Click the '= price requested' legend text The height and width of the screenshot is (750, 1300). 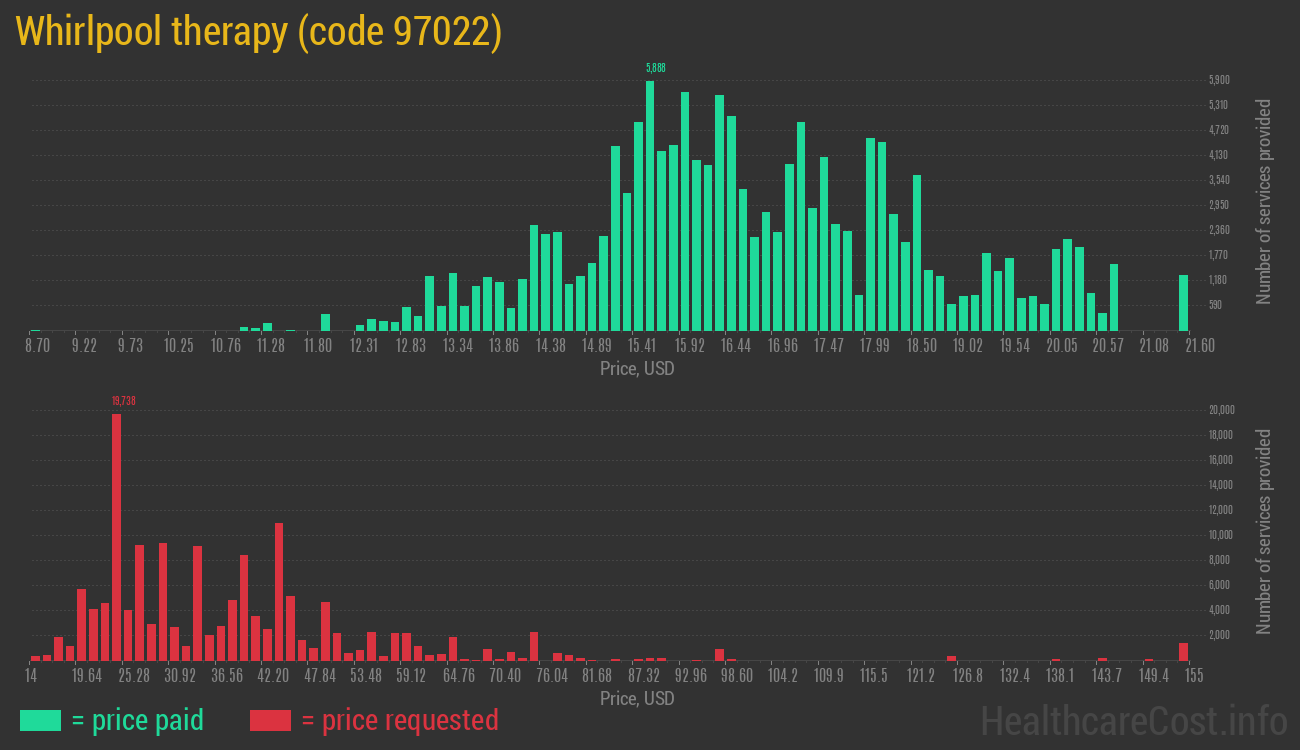(399, 720)
